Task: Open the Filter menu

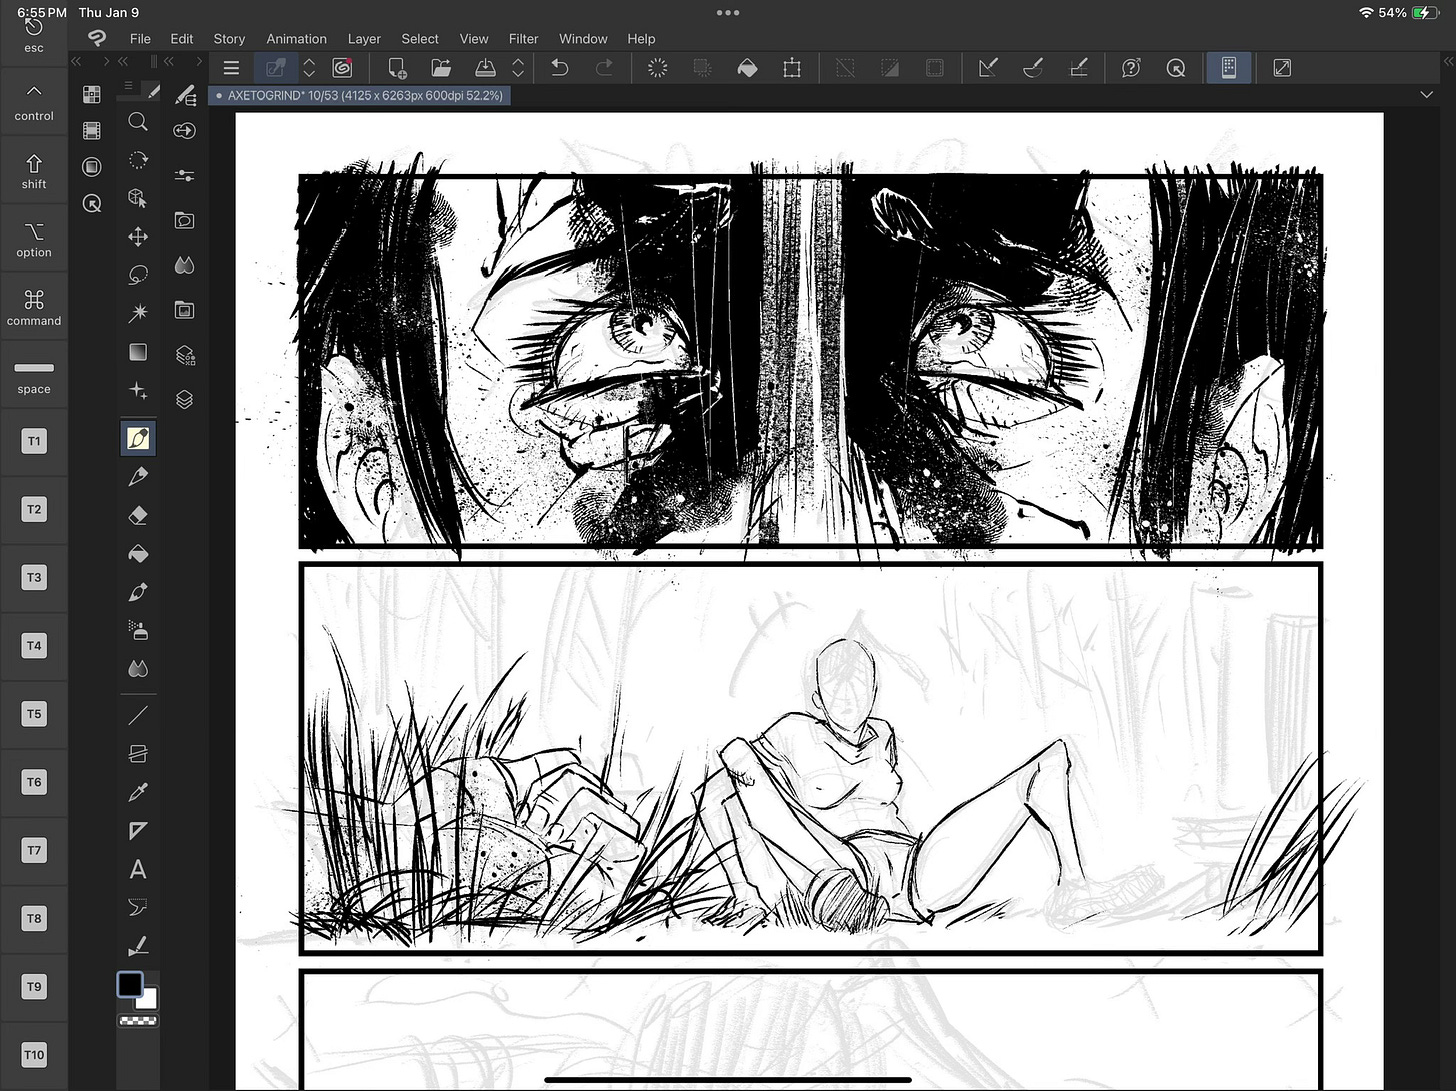Action: click(523, 39)
